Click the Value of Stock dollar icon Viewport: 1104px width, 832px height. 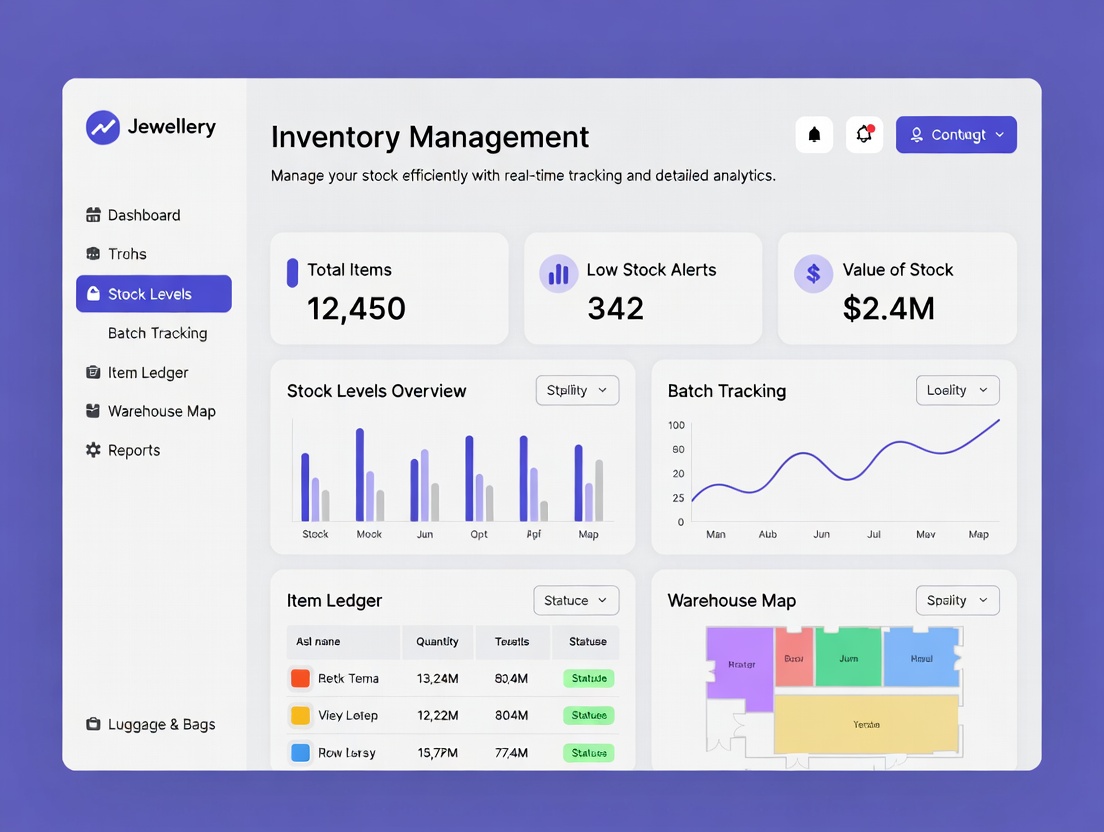(813, 274)
